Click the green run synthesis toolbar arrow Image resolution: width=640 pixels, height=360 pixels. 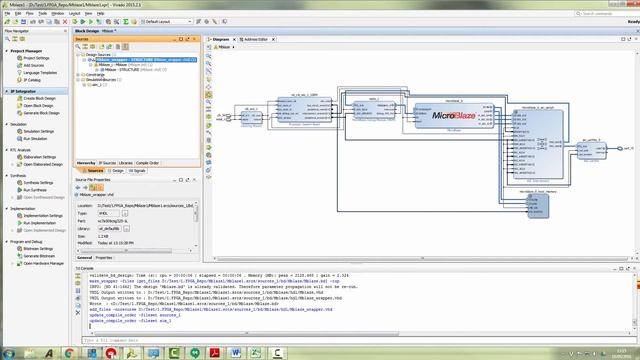pyautogui.click(x=83, y=22)
